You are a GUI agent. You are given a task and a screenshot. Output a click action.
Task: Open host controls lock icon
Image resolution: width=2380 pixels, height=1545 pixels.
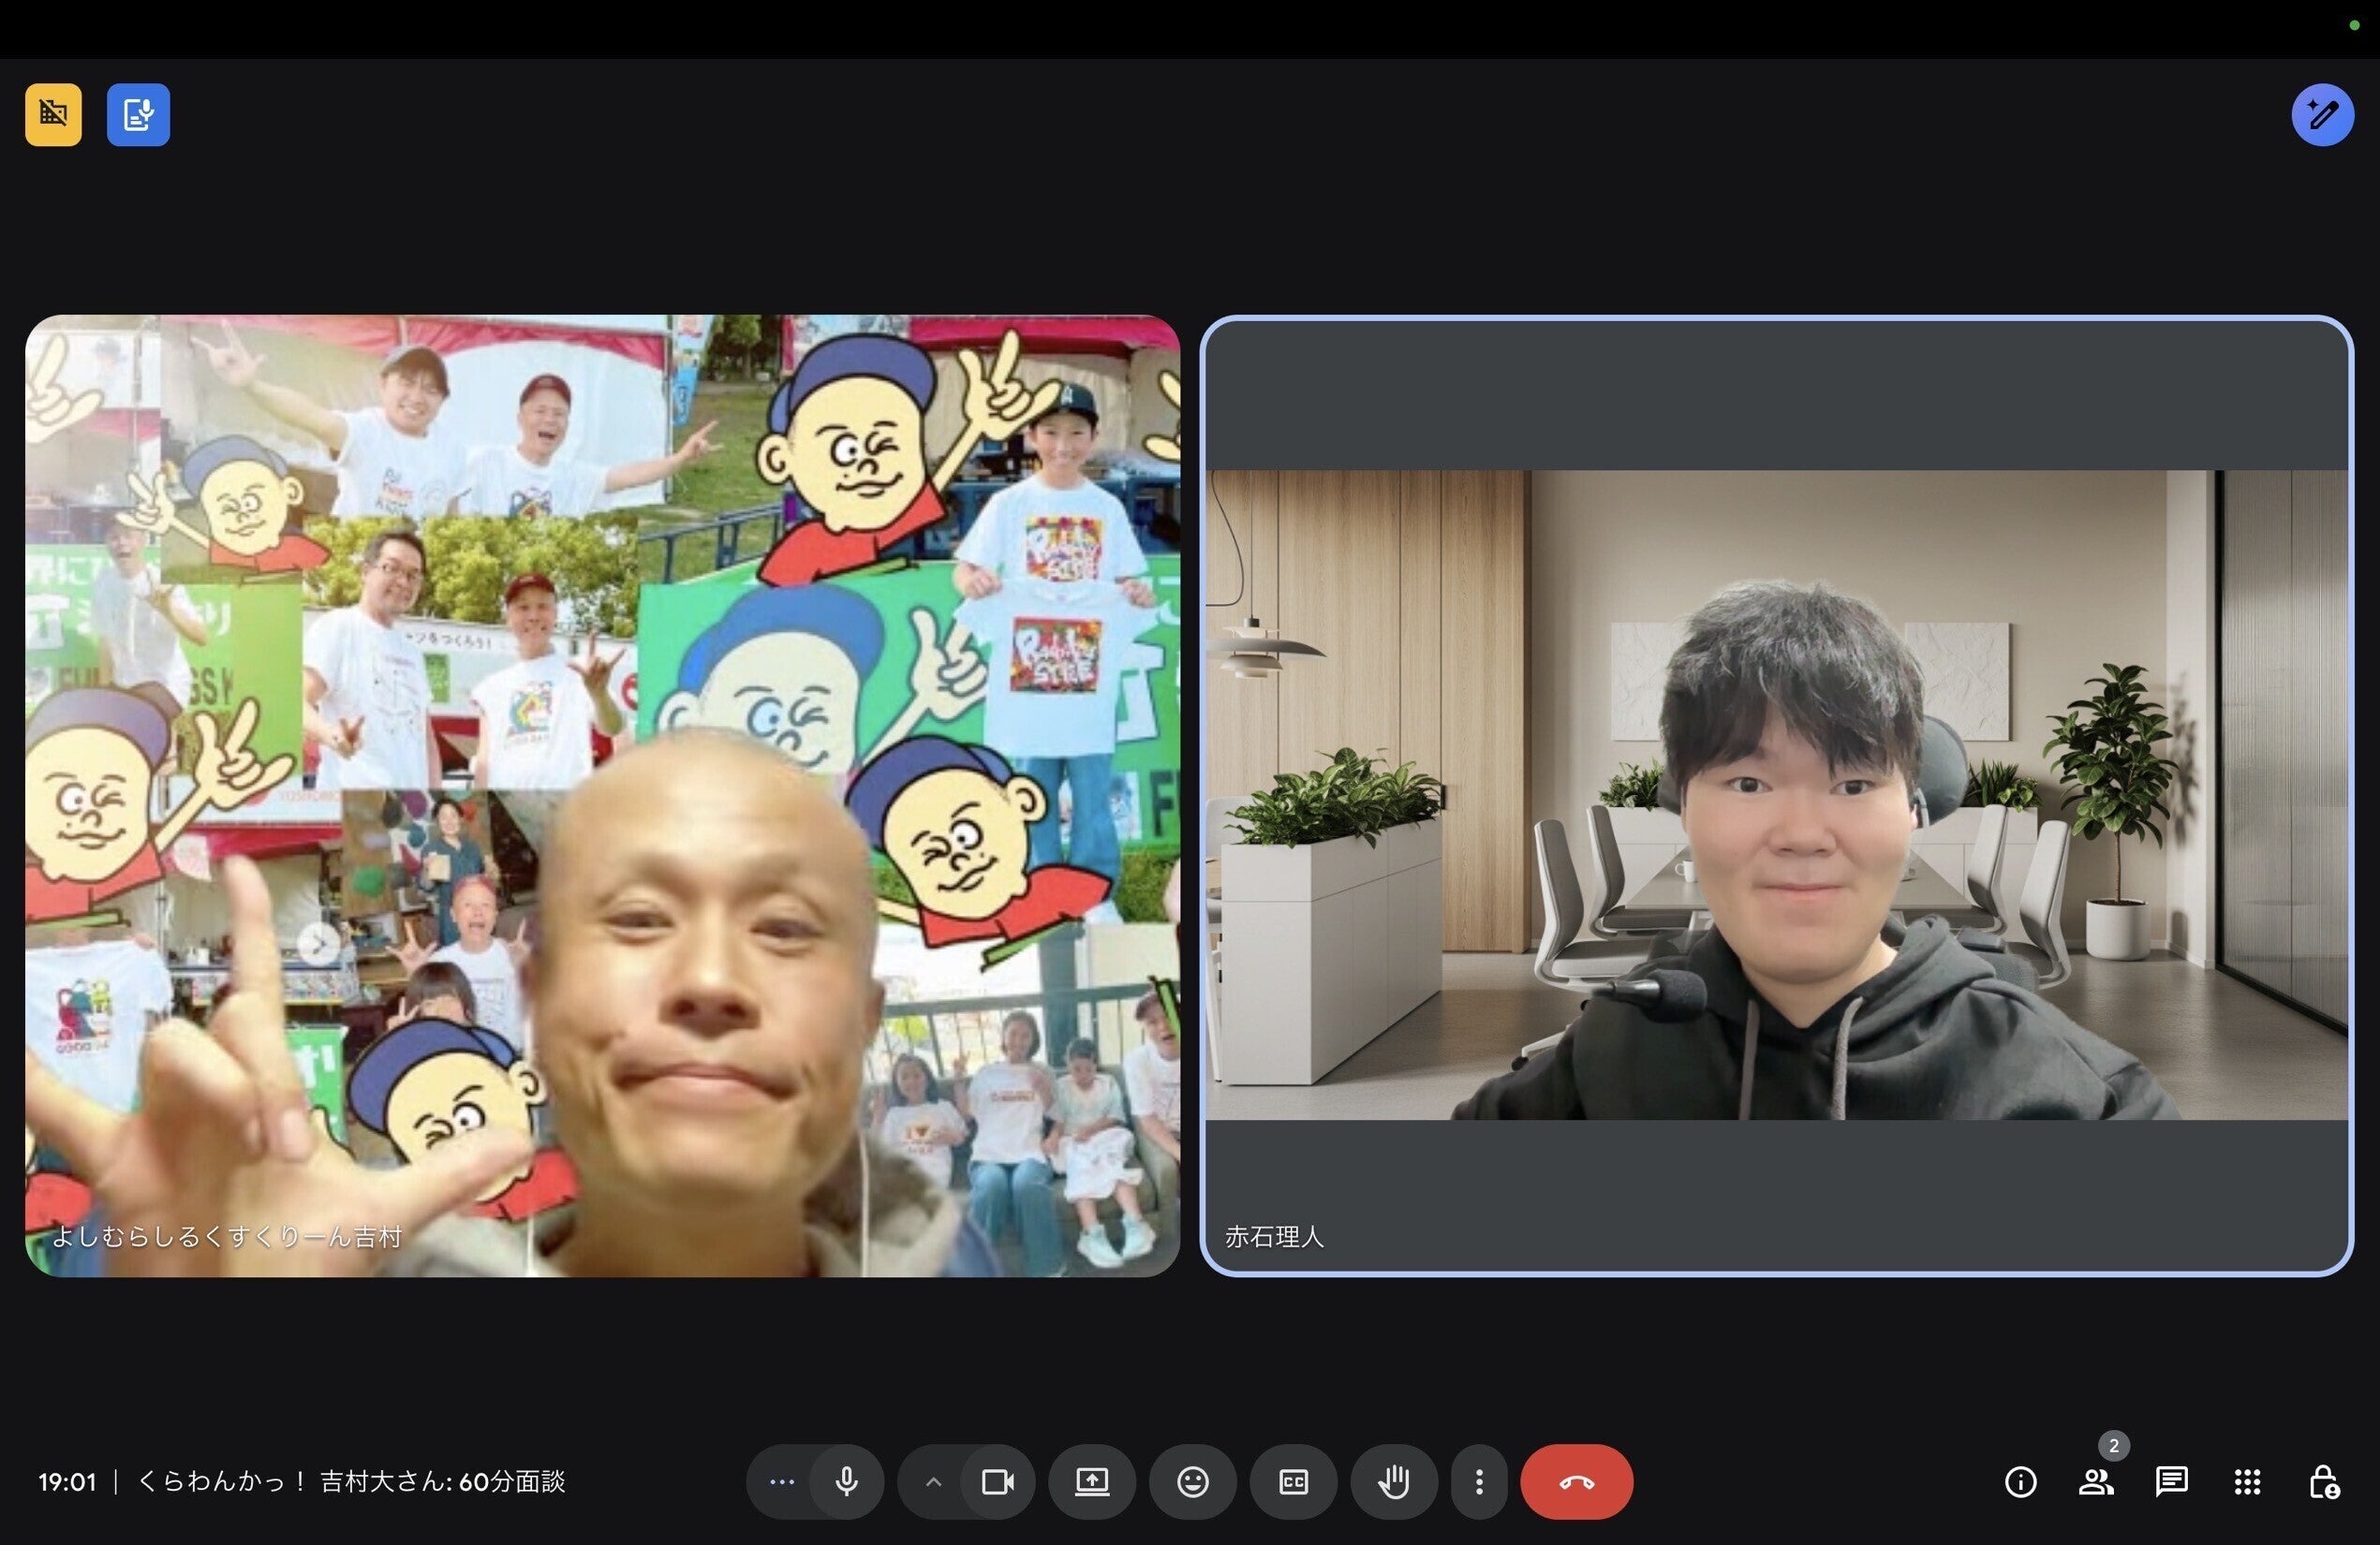click(x=2323, y=1481)
